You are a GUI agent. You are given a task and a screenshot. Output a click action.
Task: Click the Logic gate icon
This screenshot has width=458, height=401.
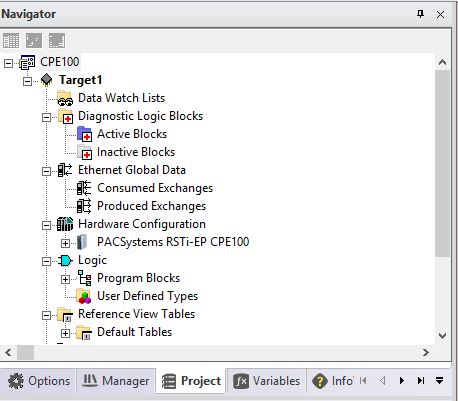tap(65, 260)
